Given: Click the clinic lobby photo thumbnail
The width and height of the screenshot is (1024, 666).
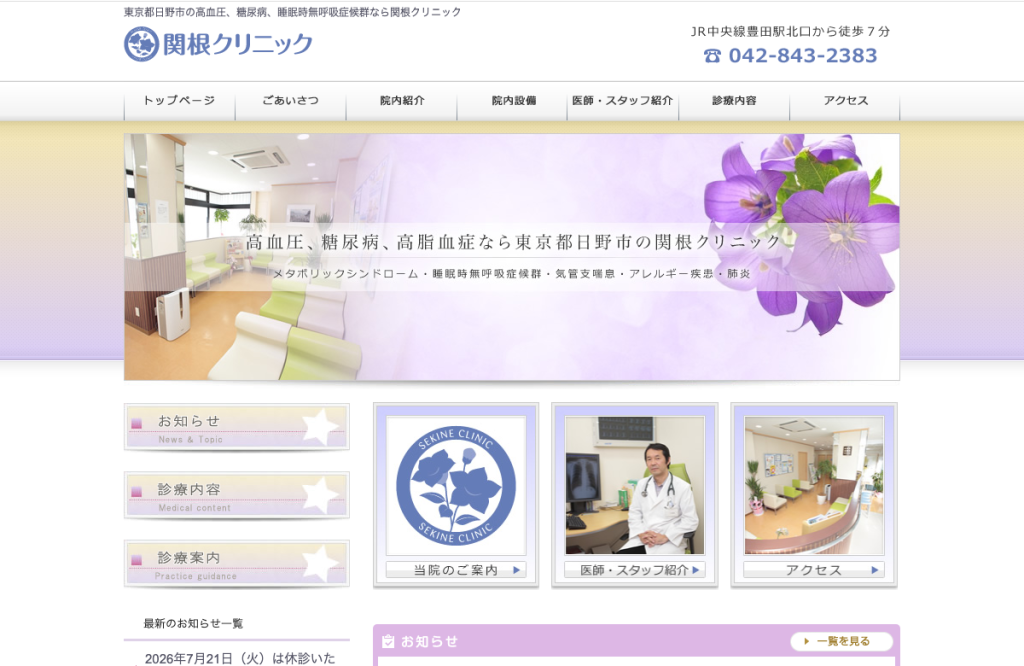Looking at the screenshot, I should click(x=814, y=486).
